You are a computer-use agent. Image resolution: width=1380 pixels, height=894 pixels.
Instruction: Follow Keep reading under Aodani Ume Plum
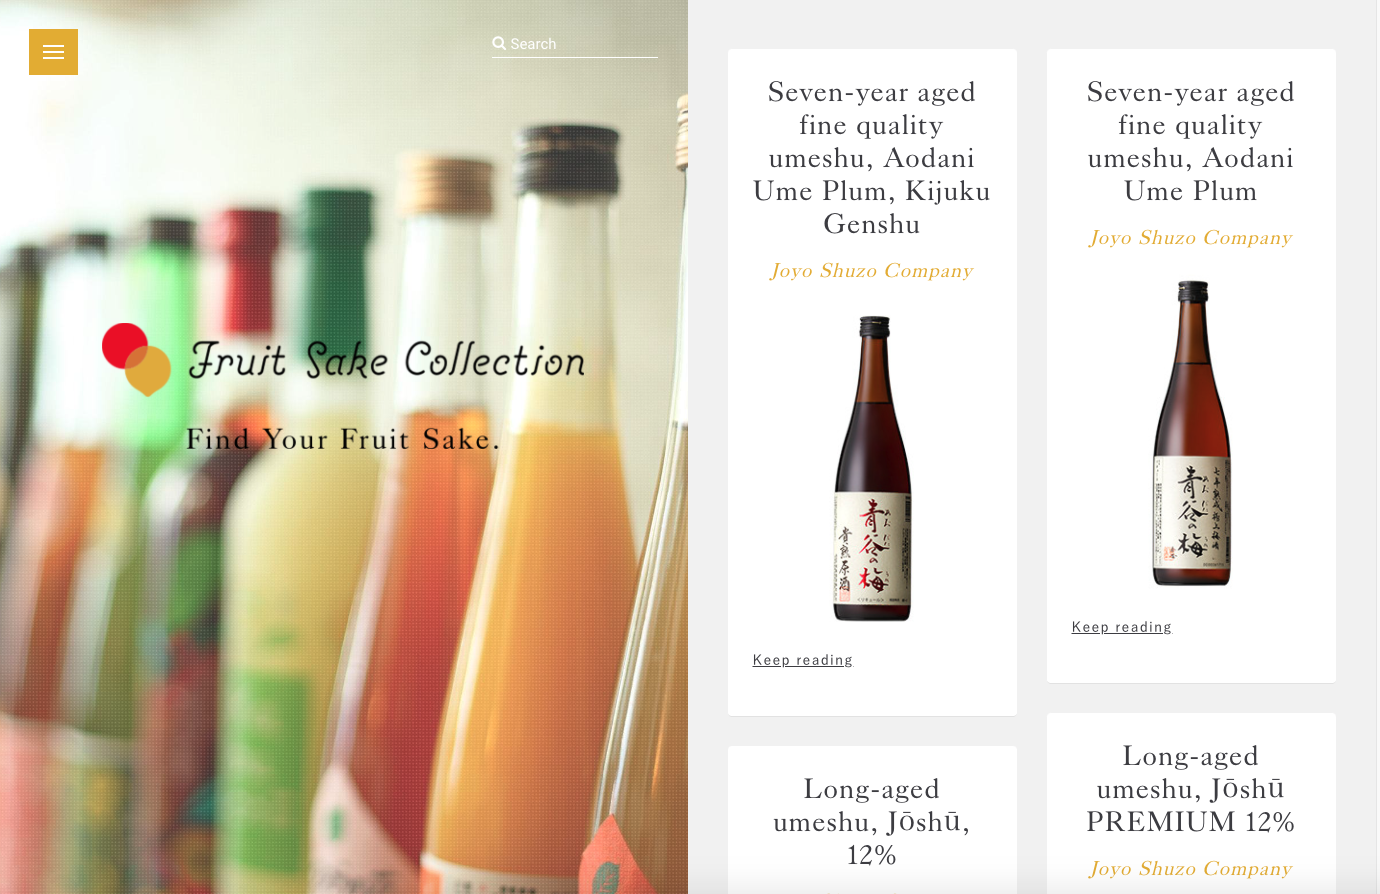1122,627
